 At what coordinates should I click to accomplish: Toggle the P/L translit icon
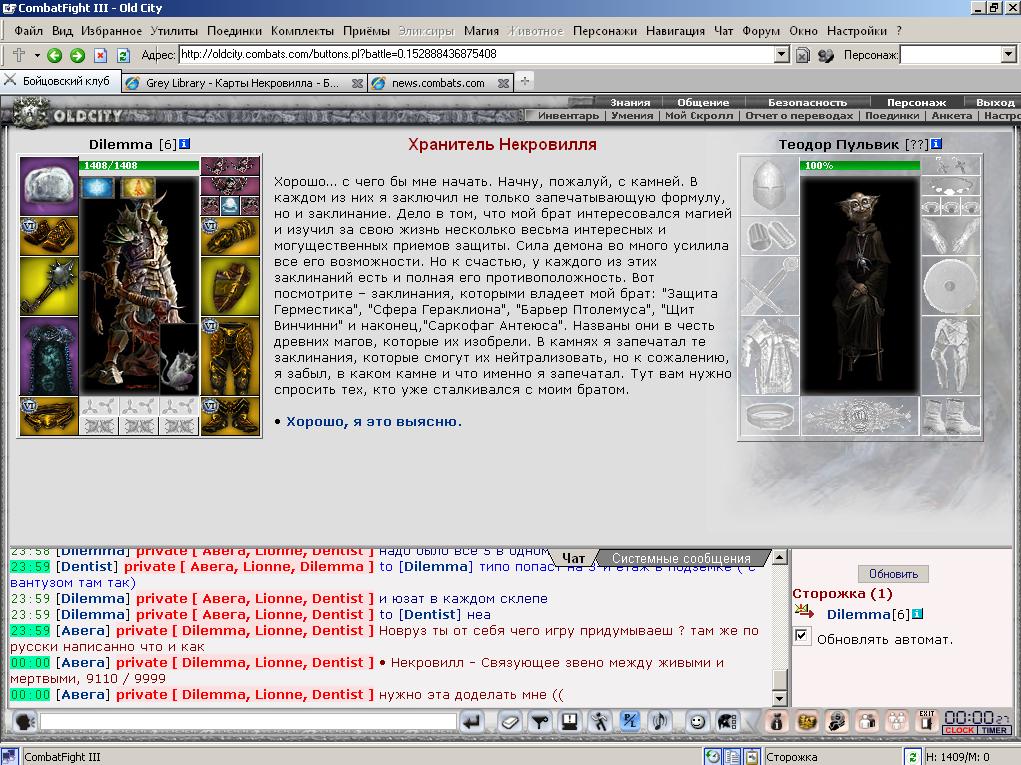(x=630, y=721)
